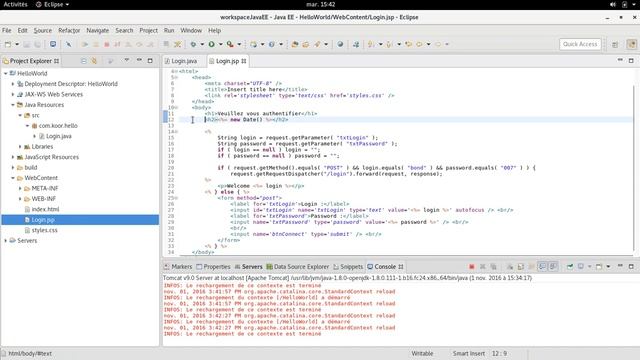Screen dimensions: 640x360
Task: Minimize the Project Explorer panel
Action: [x=139, y=60]
